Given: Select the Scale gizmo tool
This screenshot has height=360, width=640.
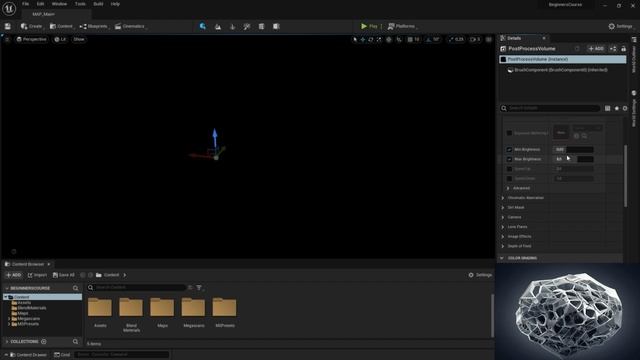Looking at the screenshot, I should [x=379, y=40].
